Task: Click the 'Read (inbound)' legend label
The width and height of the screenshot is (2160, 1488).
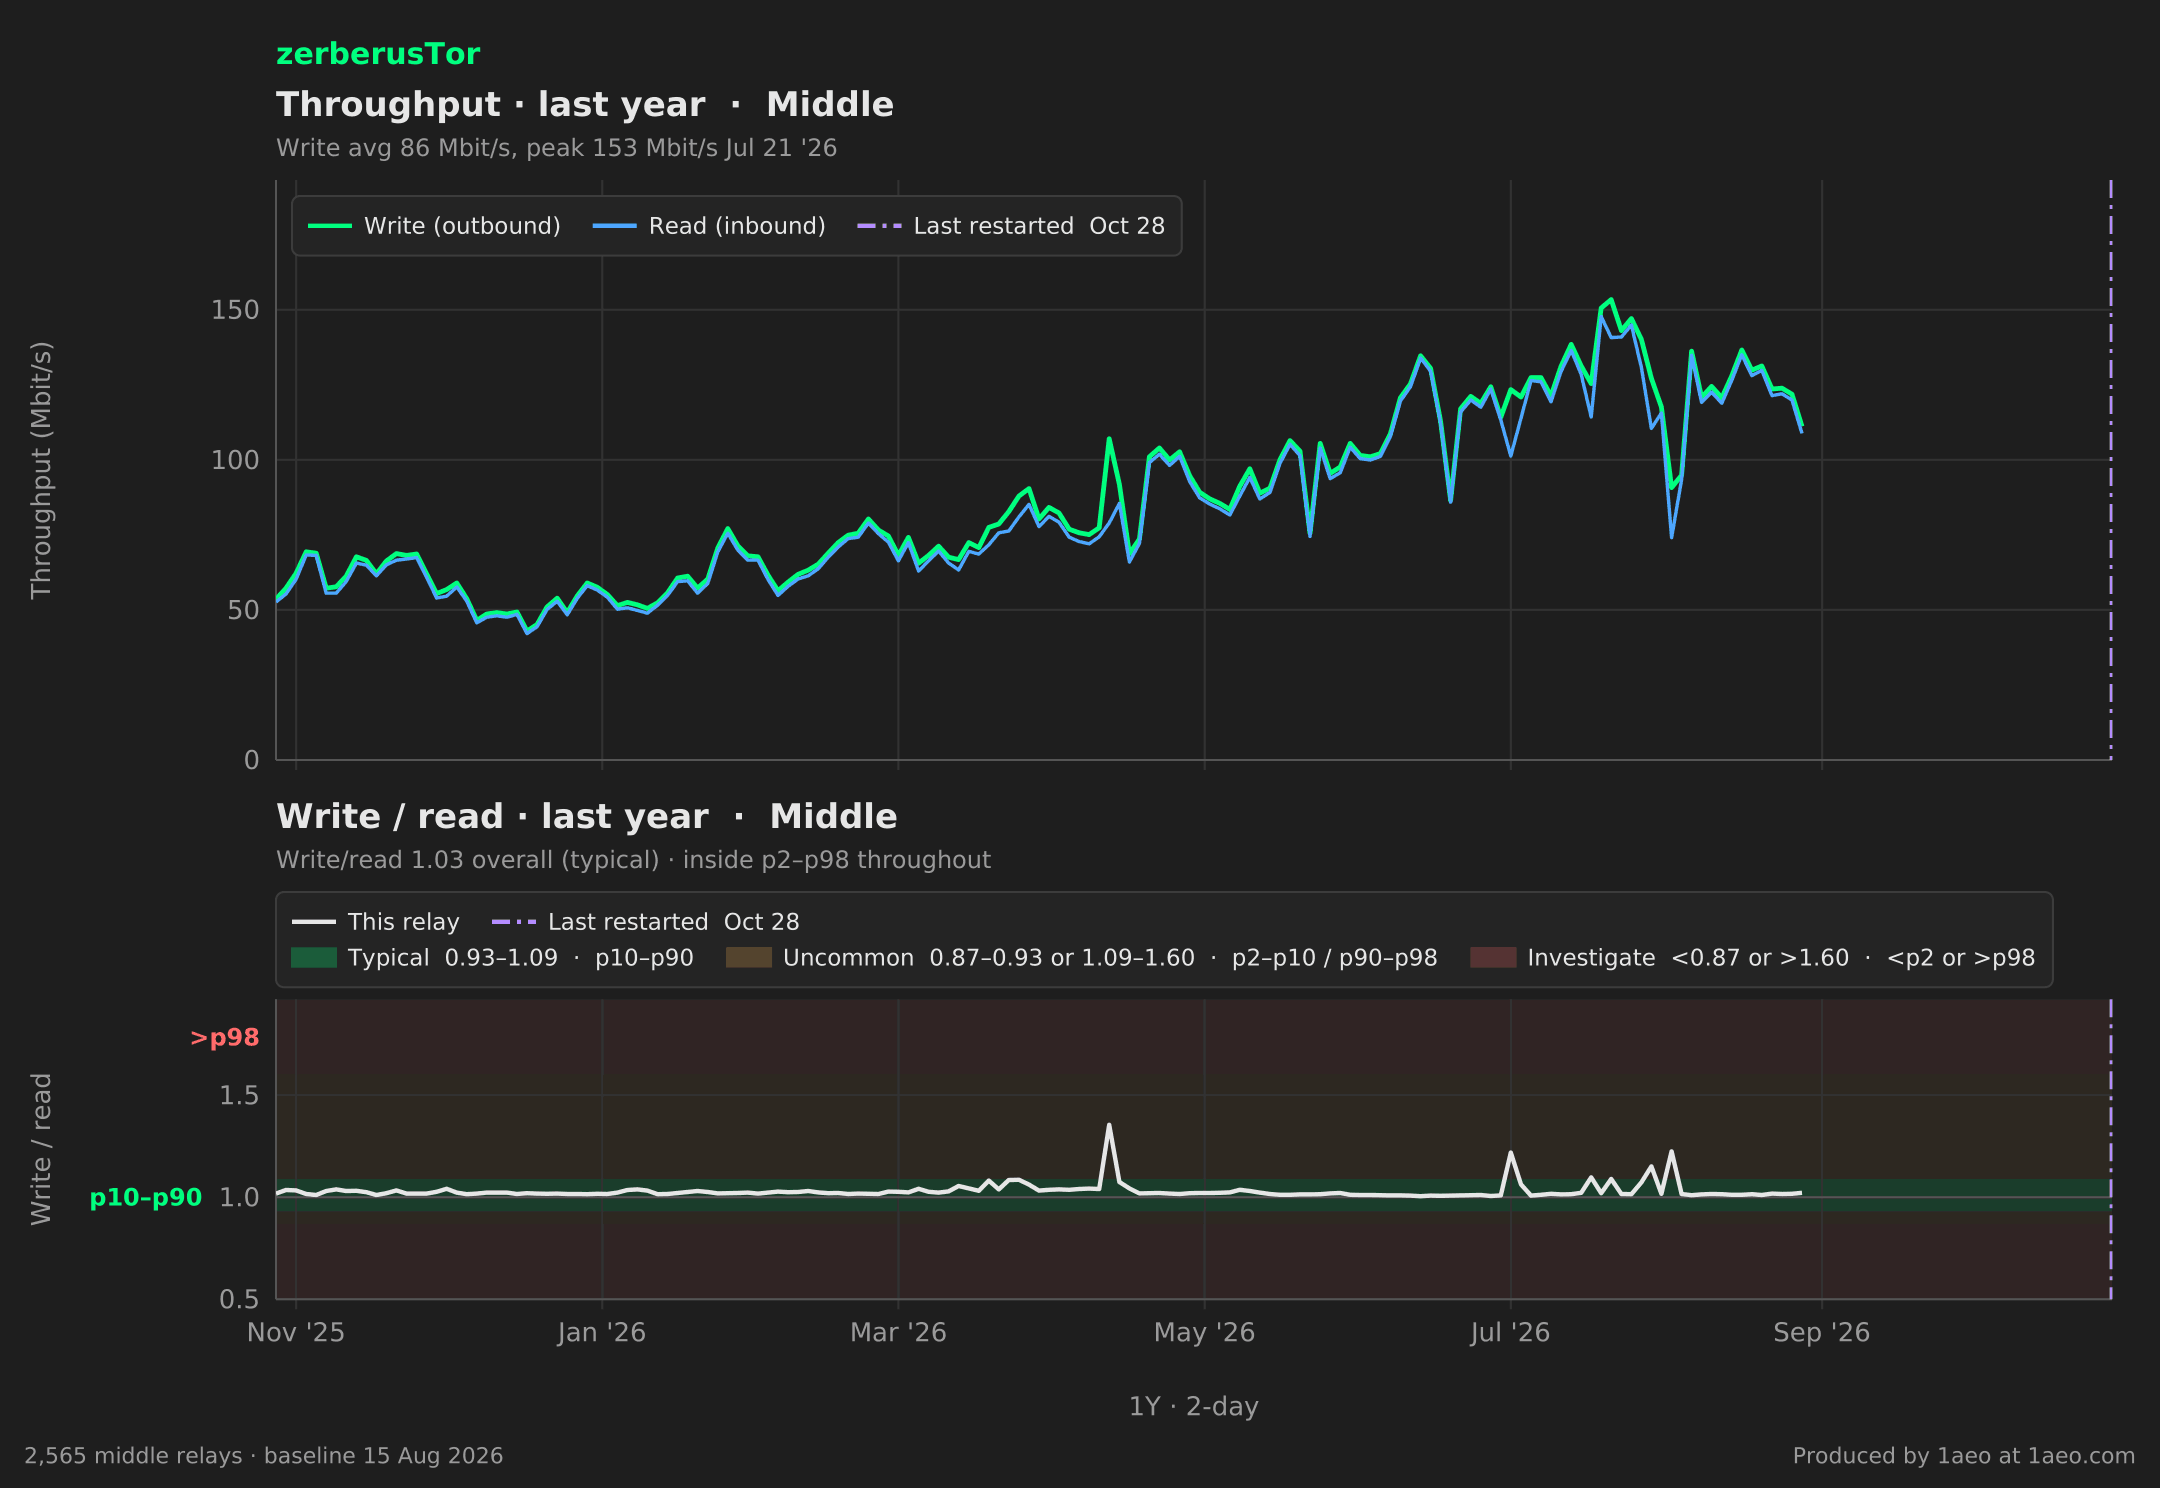Action: (x=737, y=226)
